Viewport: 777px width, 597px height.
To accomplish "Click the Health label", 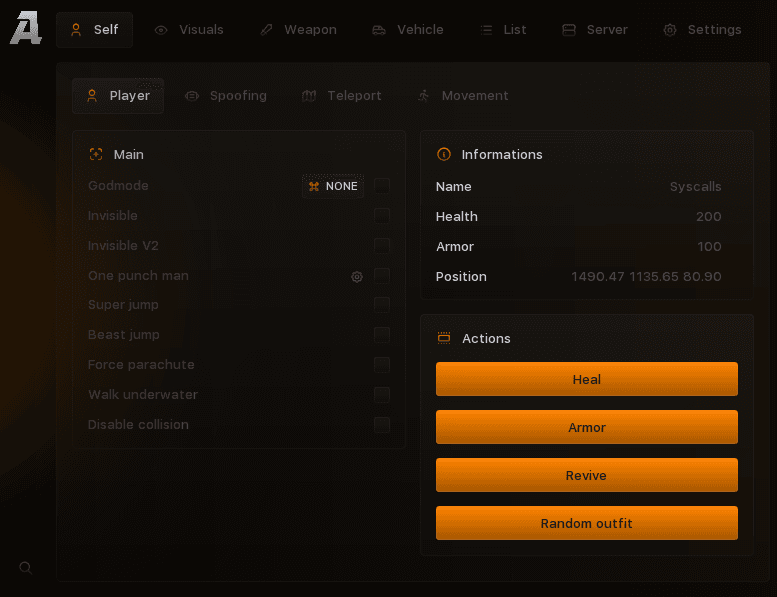I will tap(456, 217).
